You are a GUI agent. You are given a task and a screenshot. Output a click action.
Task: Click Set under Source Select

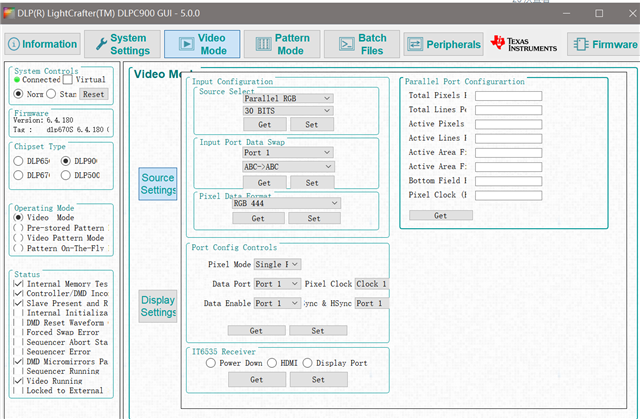coord(312,124)
